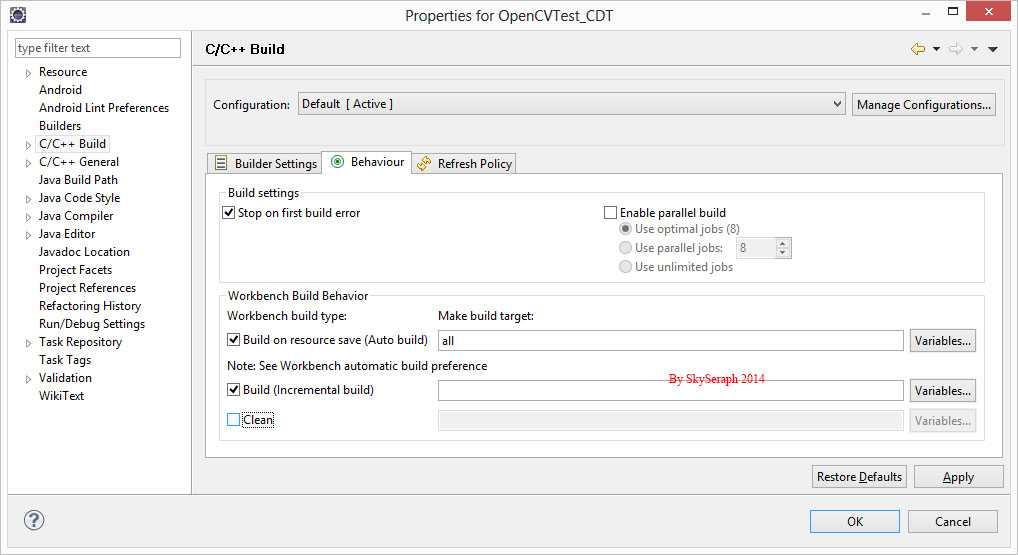Image resolution: width=1018 pixels, height=555 pixels.
Task: Click the back navigation arrow icon
Action: 917,49
